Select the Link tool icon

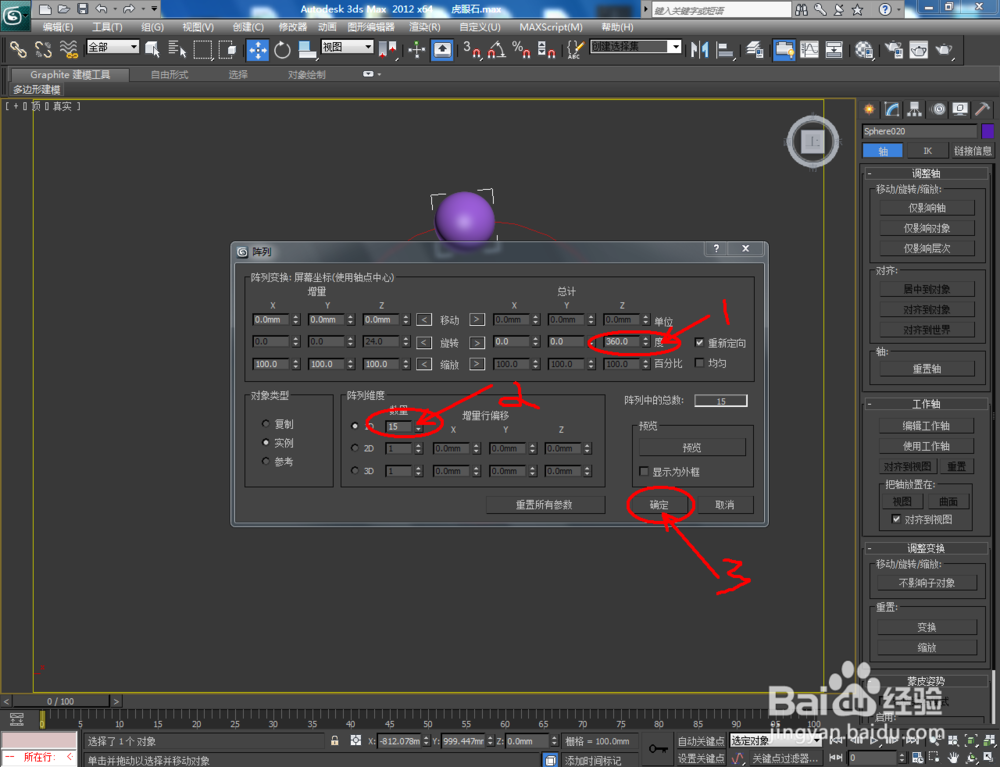18,49
